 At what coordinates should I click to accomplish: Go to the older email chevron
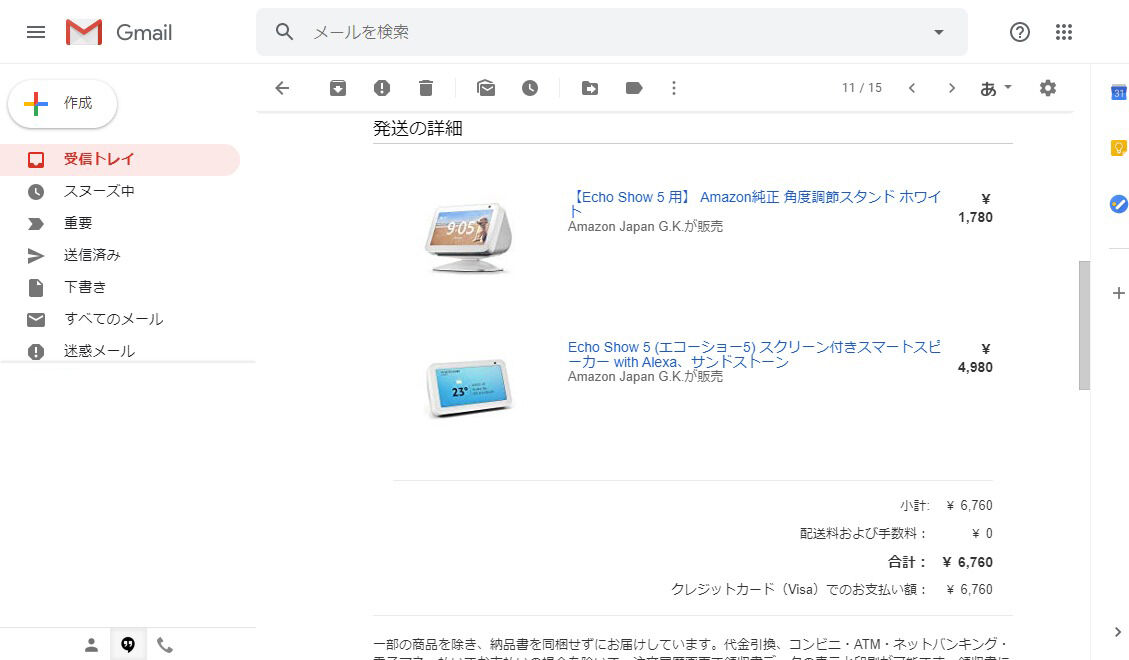952,88
